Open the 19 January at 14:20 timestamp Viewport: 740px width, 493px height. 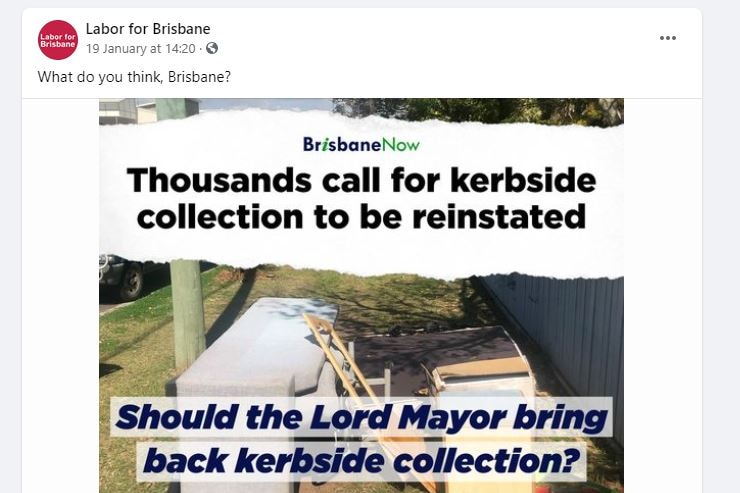141,49
